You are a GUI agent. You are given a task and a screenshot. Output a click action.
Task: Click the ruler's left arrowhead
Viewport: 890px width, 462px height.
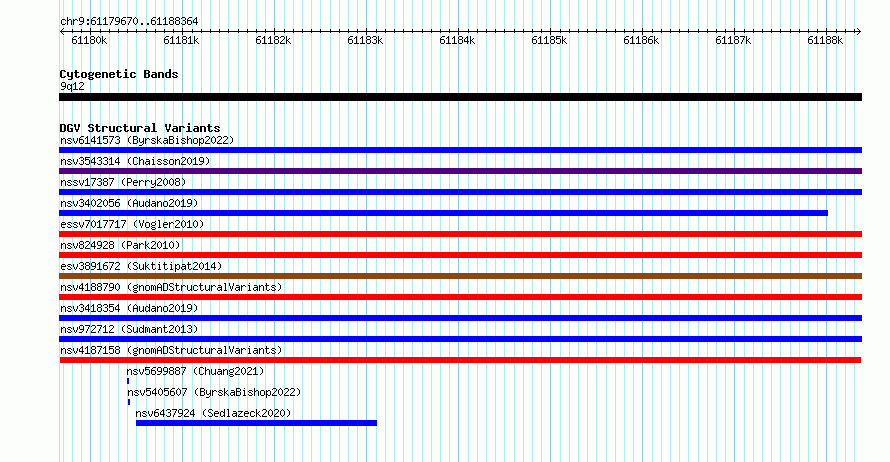[x=62, y=32]
